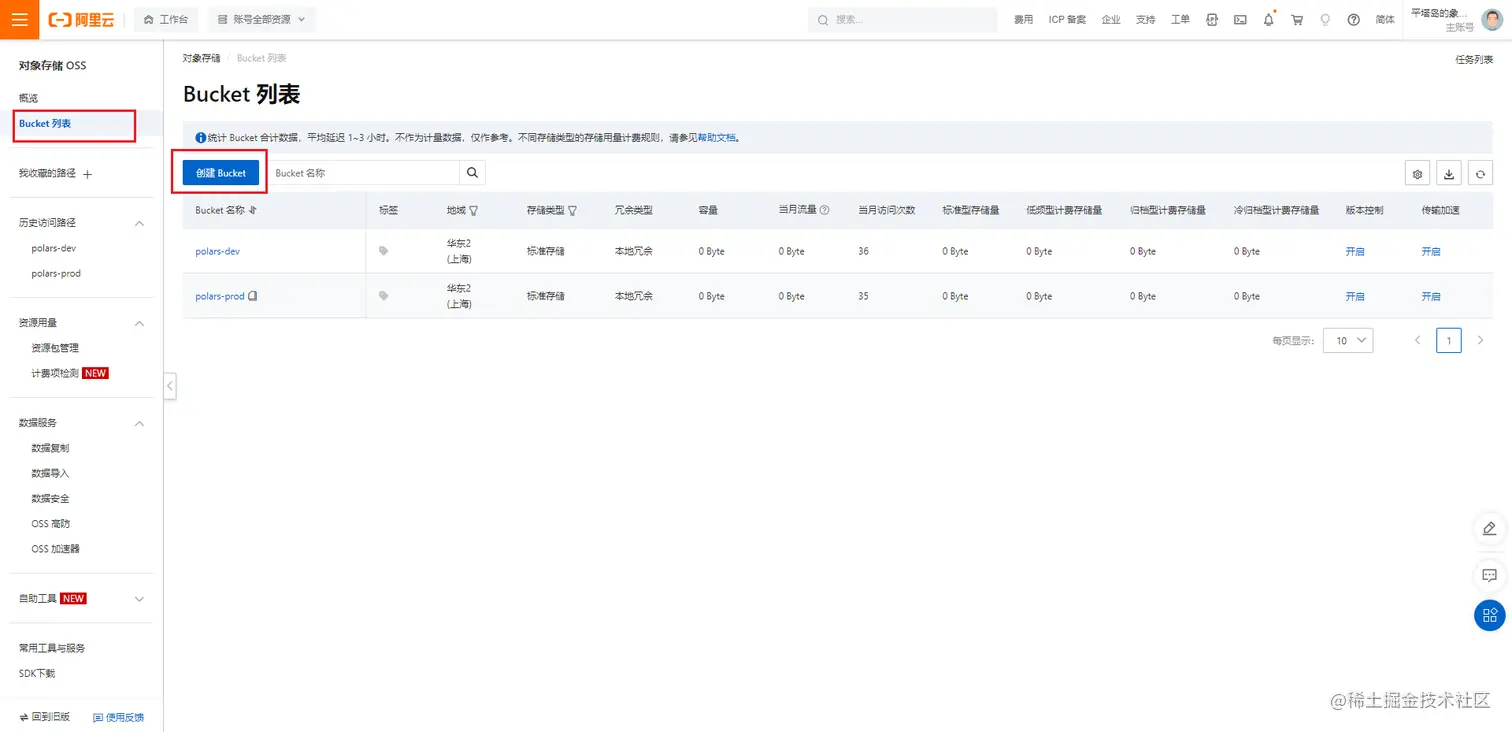Click the bucket search magnifier button
The width and height of the screenshot is (1512, 732).
coord(473,173)
